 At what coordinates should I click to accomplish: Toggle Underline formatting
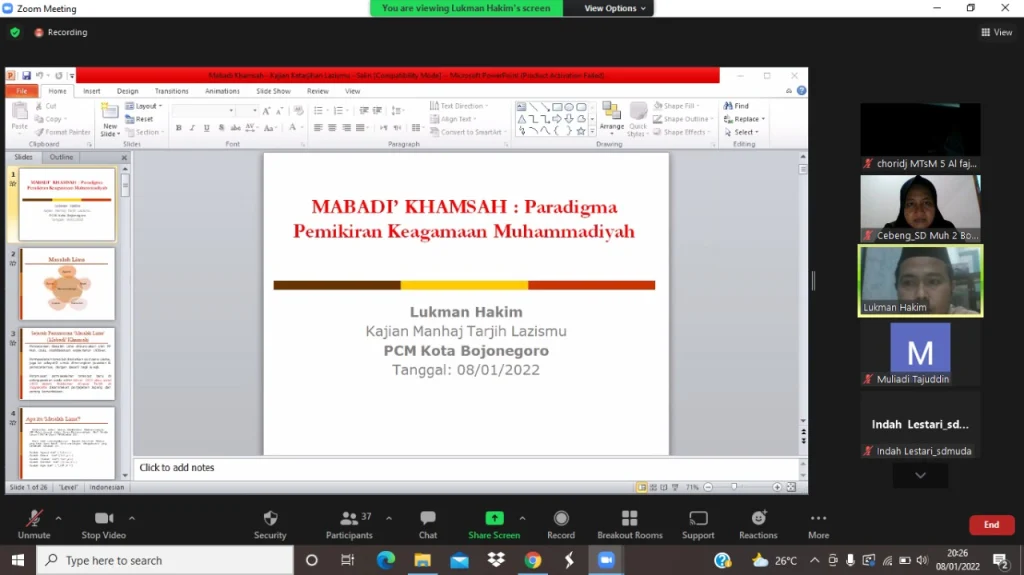(x=207, y=128)
